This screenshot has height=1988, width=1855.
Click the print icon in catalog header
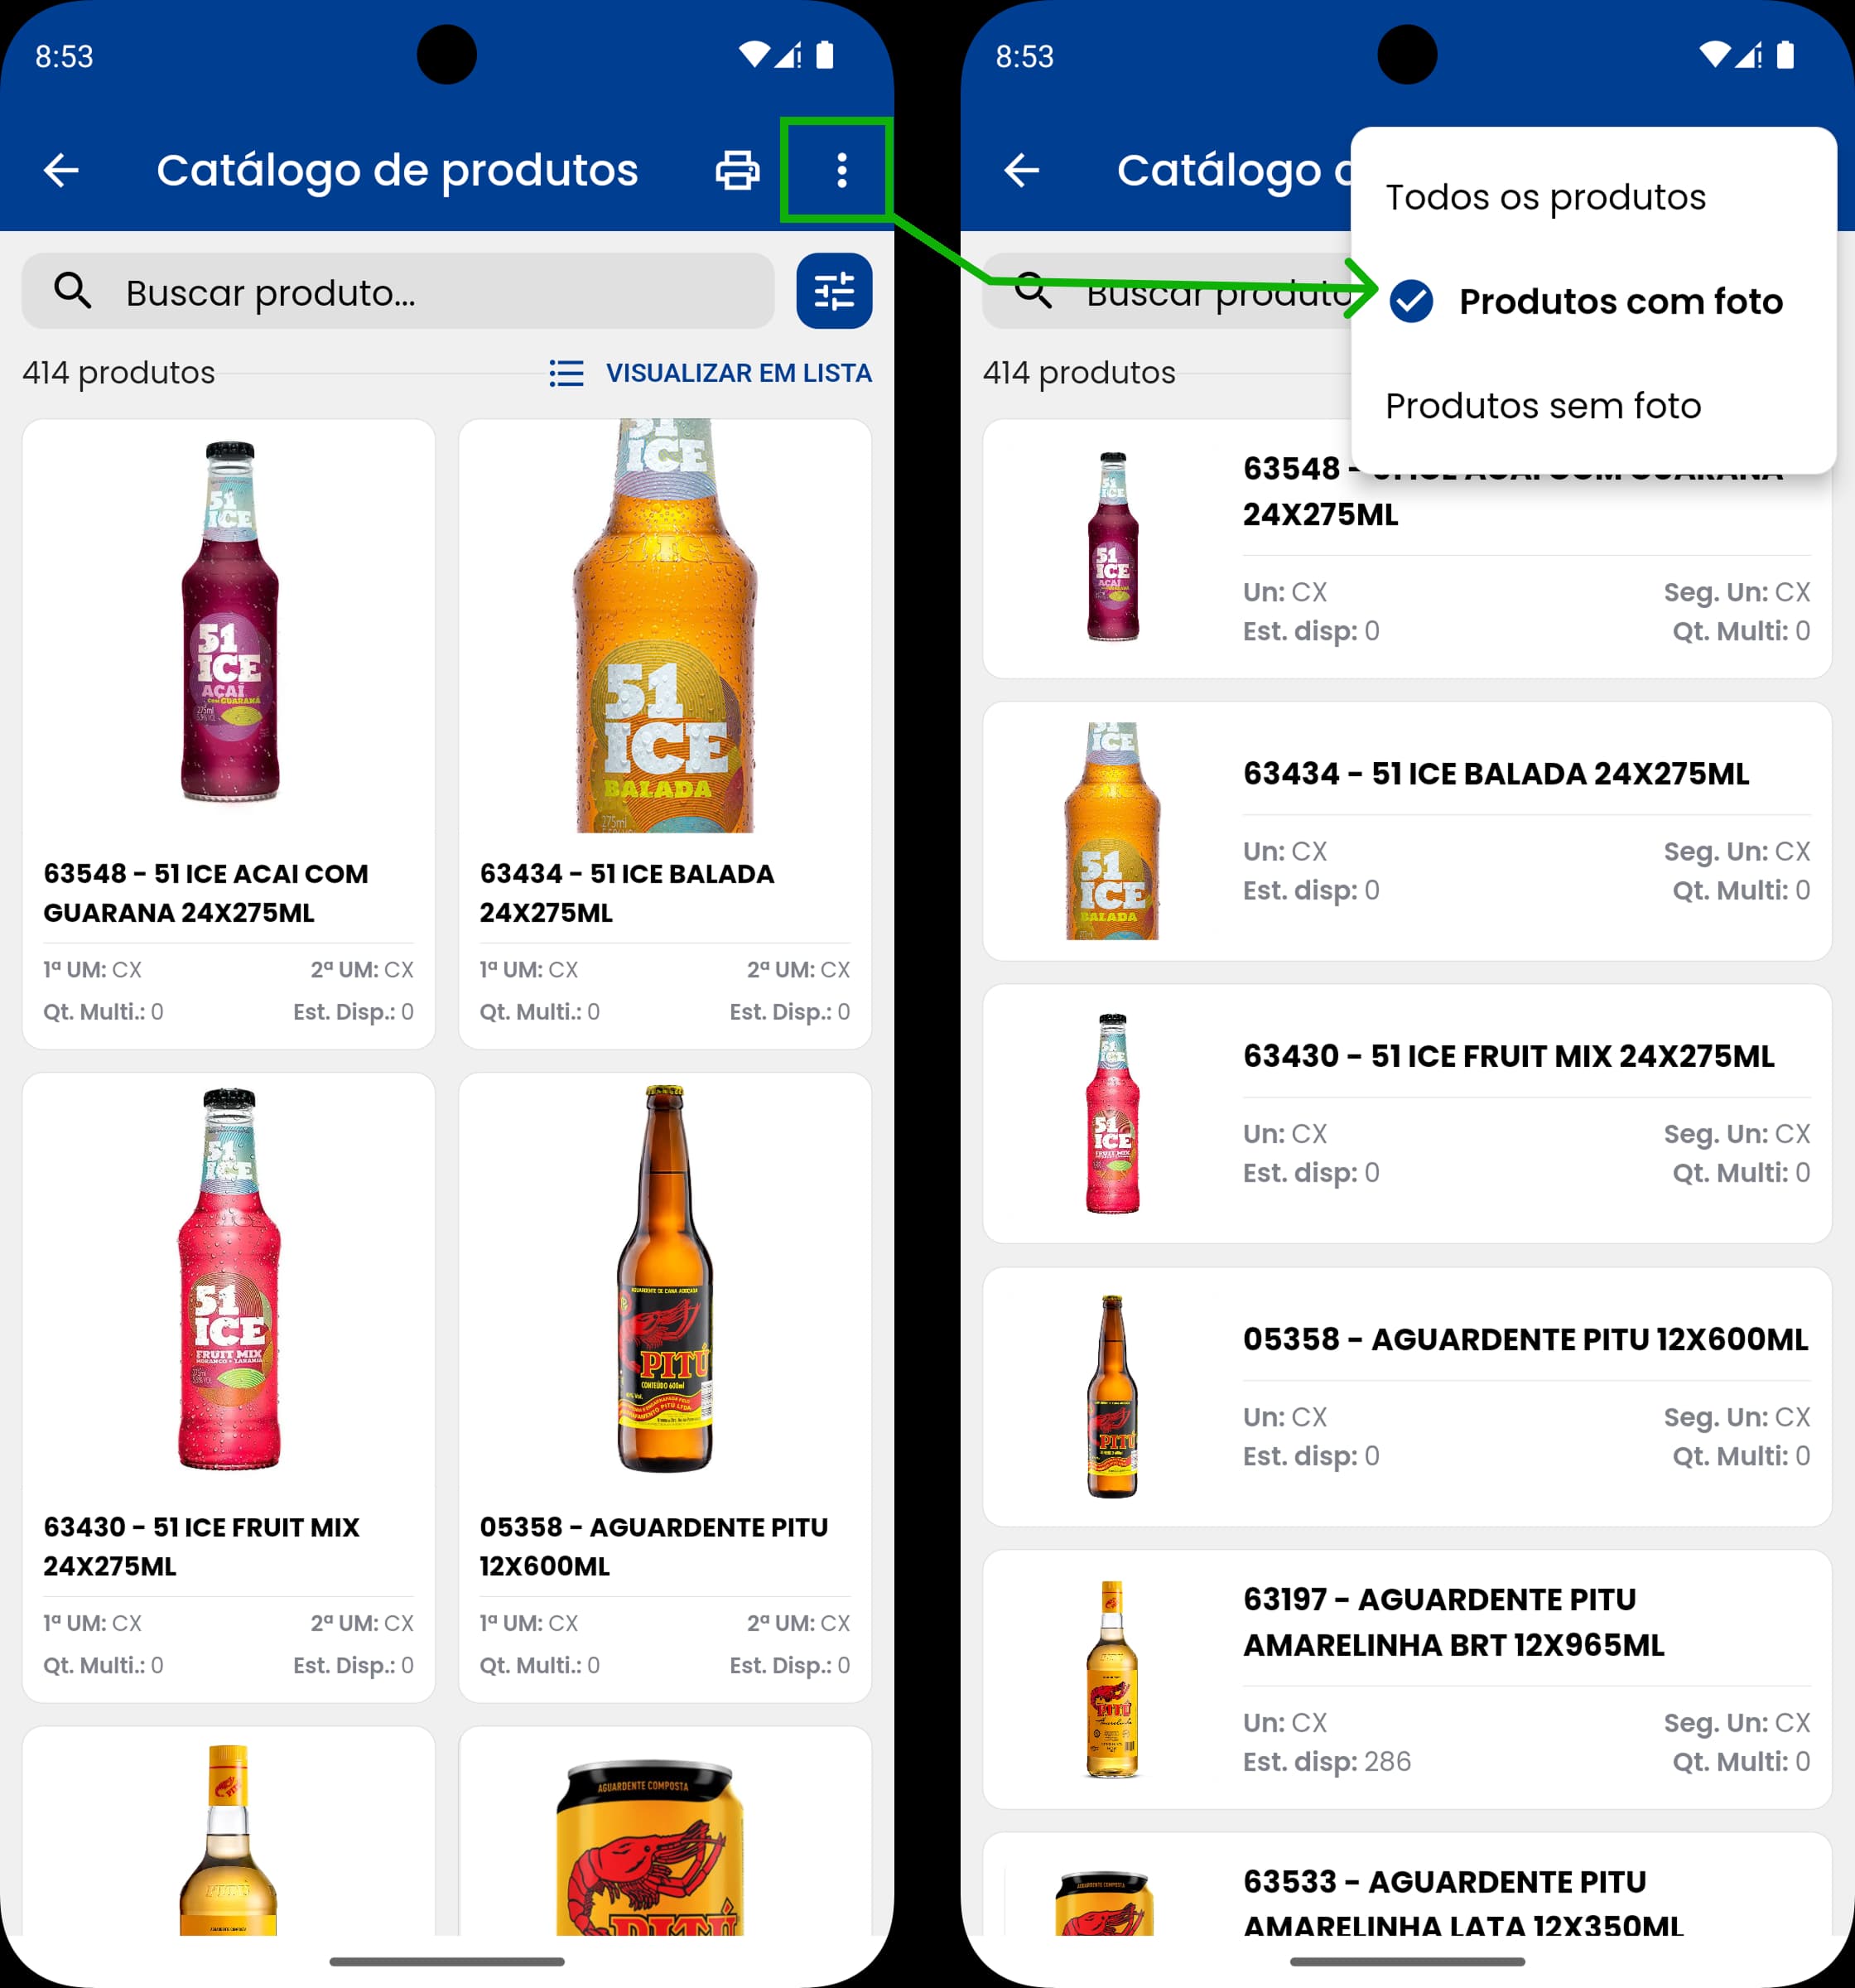(x=737, y=170)
